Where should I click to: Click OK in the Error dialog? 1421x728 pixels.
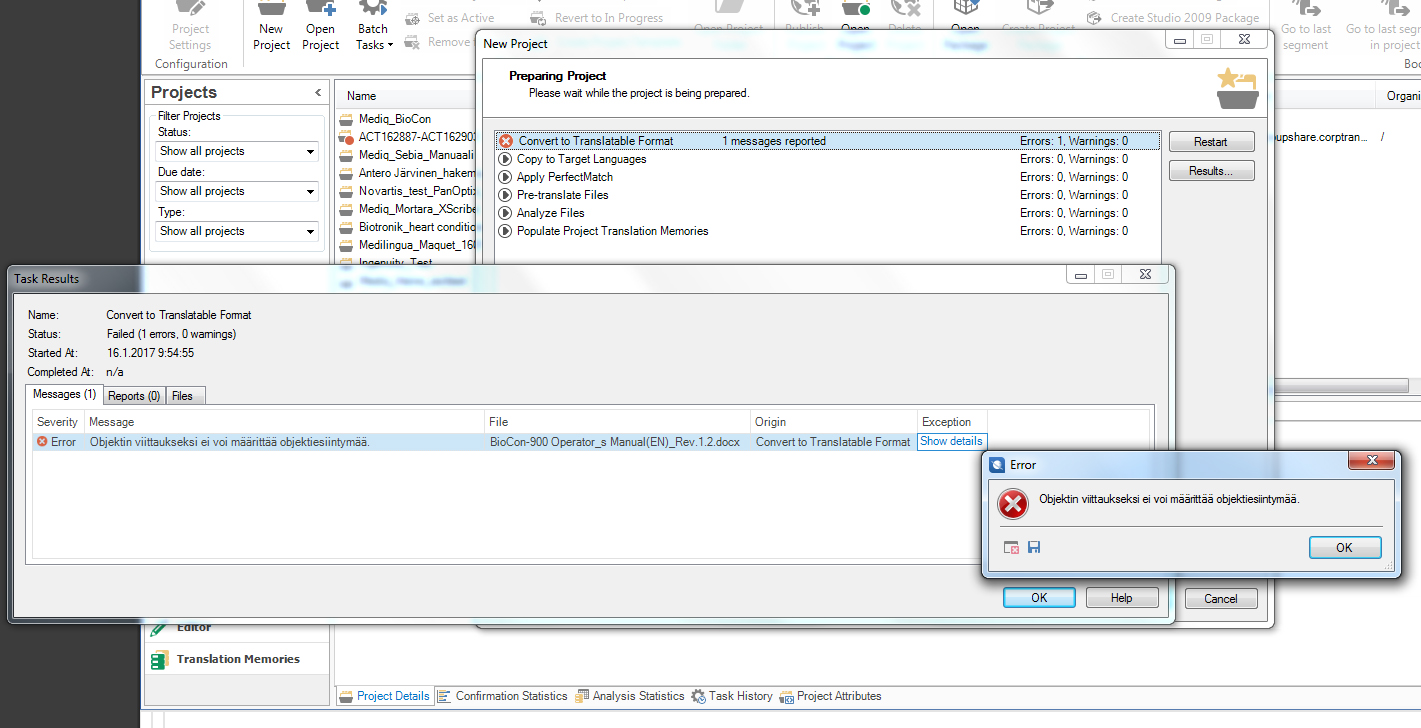[1344, 547]
